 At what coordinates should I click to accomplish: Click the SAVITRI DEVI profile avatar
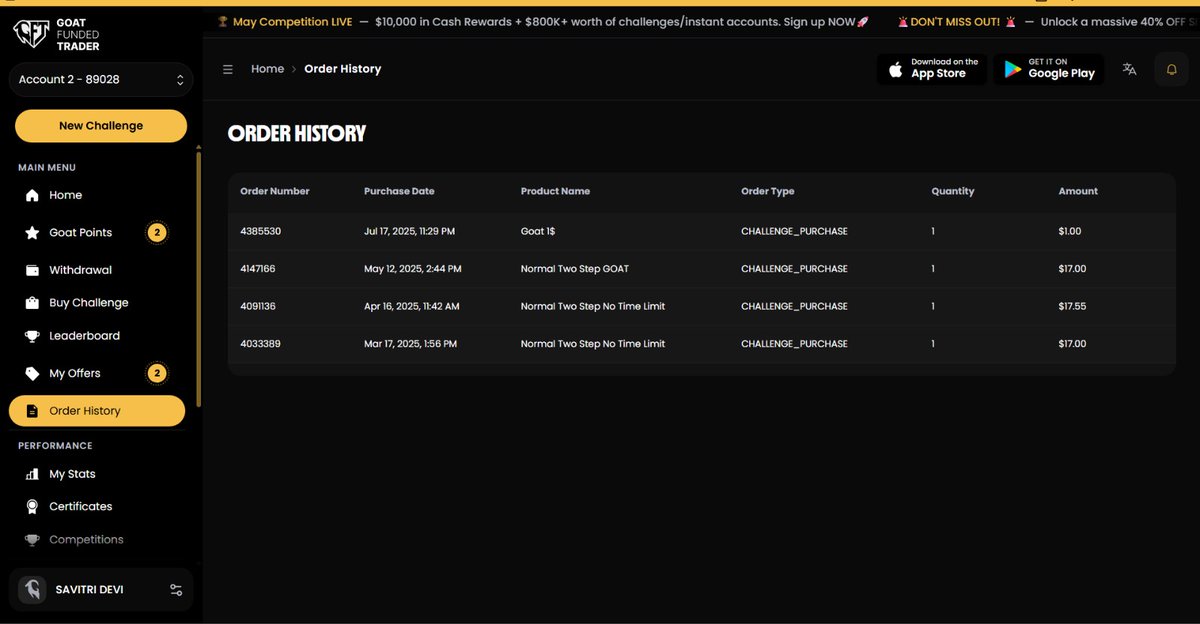(x=32, y=589)
